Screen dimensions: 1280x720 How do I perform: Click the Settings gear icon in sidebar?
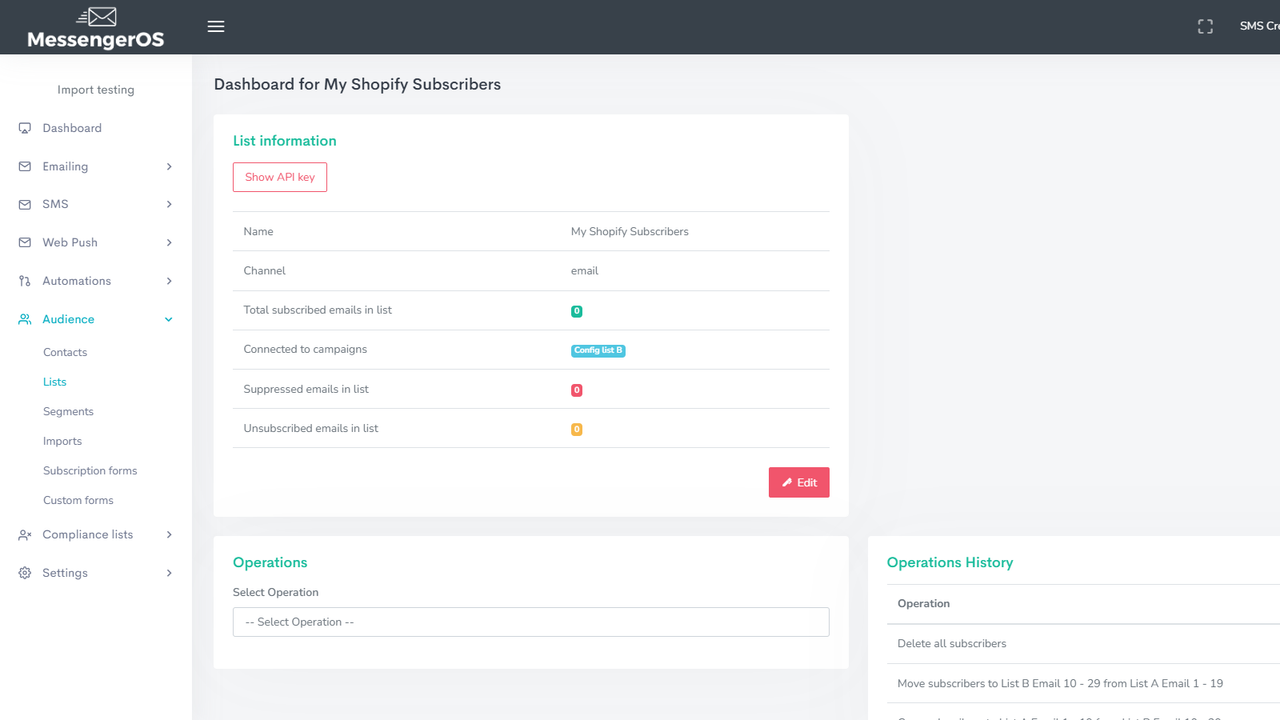tap(25, 573)
